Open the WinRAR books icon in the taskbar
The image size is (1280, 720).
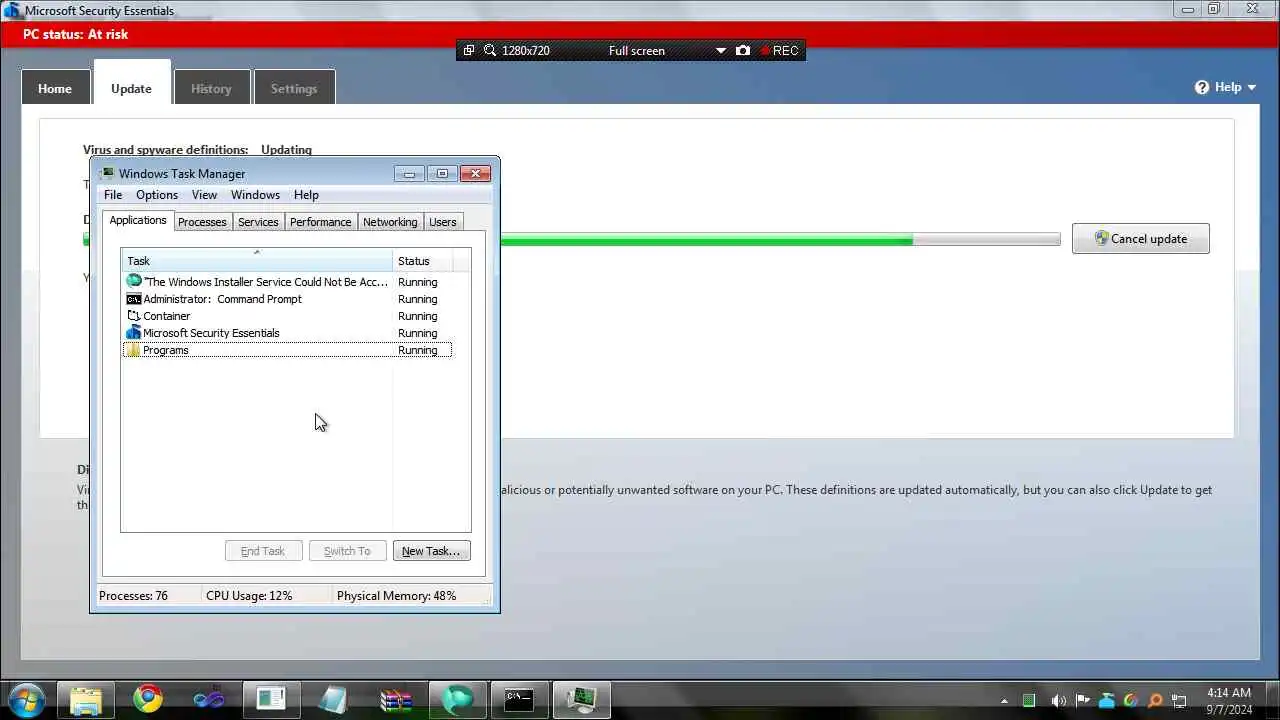396,699
